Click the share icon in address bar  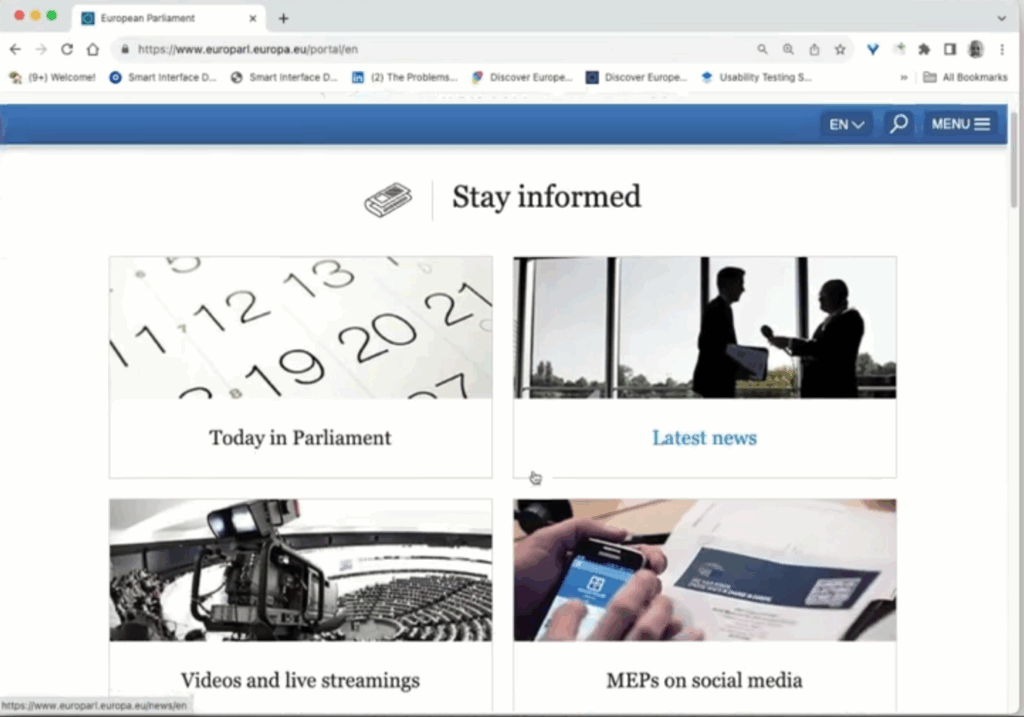(814, 49)
